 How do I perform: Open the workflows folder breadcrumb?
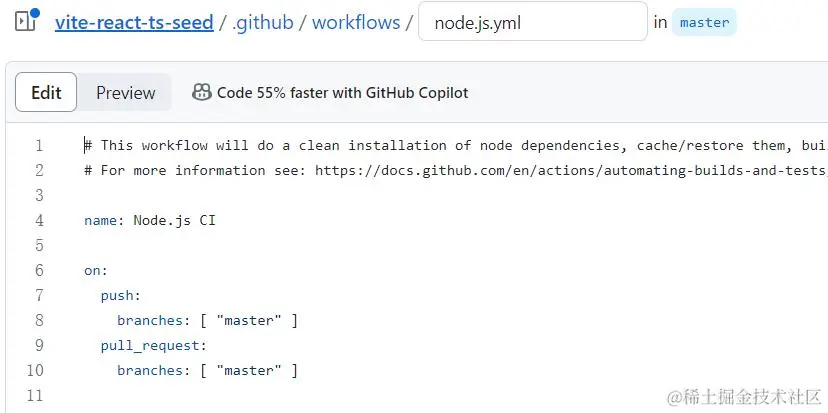(x=356, y=22)
